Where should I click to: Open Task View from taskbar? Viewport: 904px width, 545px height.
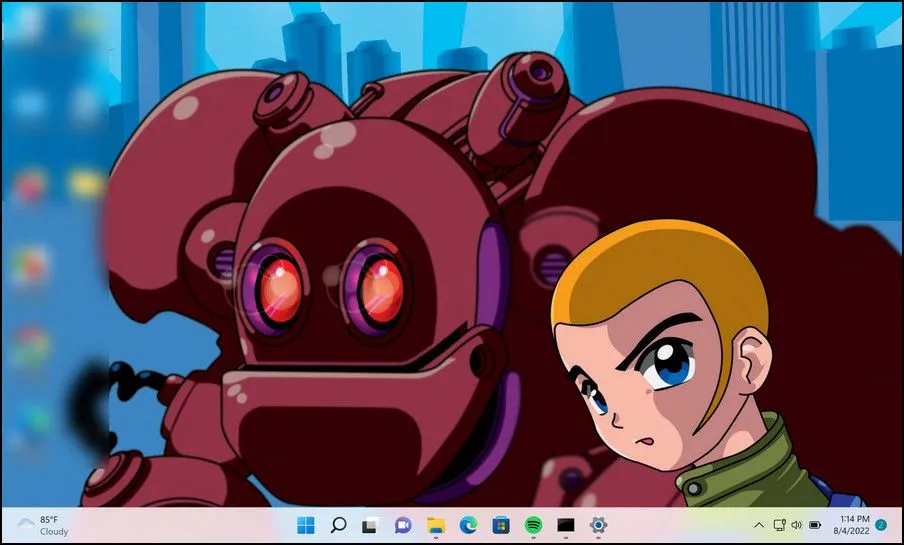[x=370, y=525]
